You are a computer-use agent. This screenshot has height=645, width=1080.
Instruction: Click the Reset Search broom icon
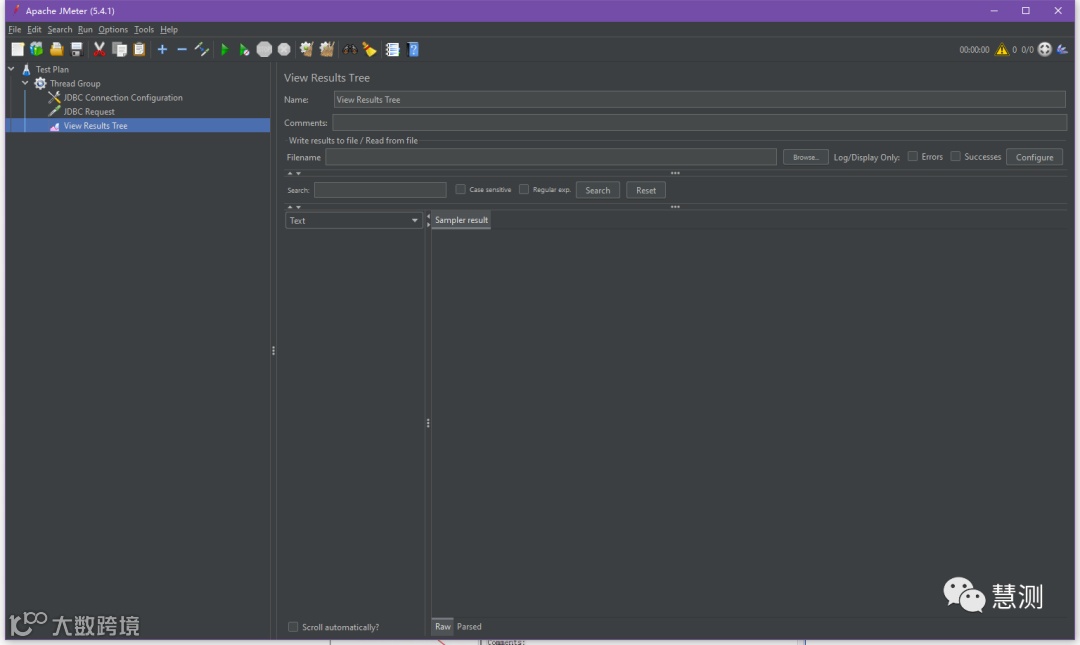370,49
